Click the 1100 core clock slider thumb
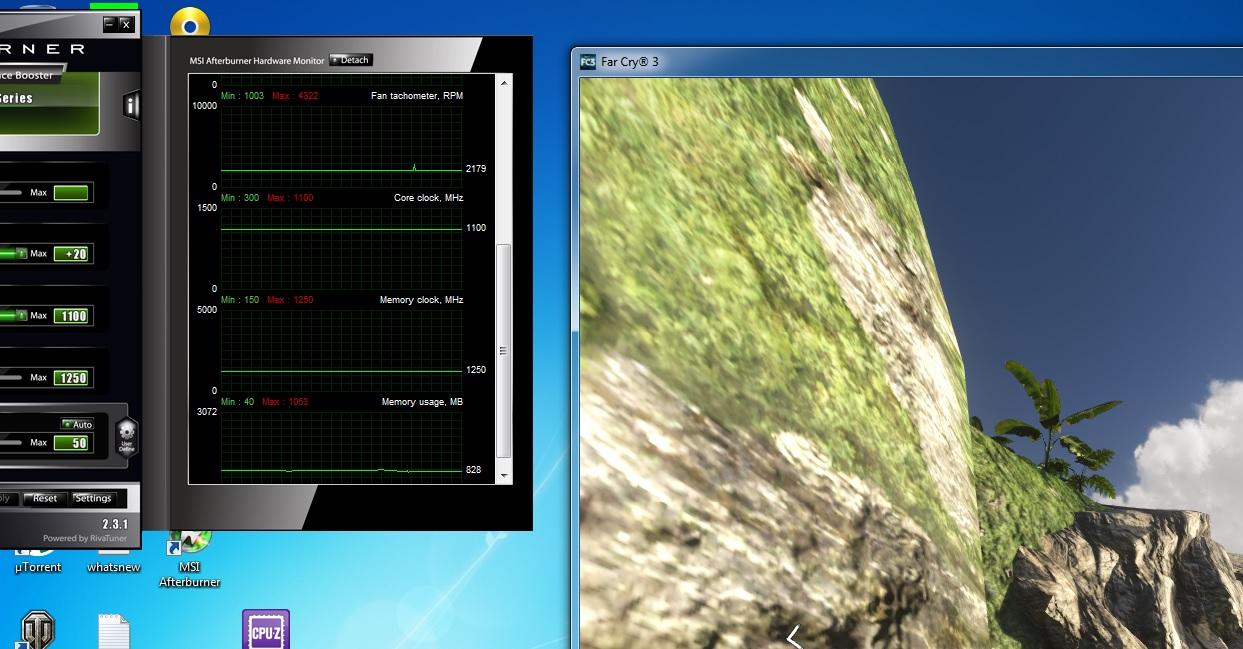This screenshot has width=1243, height=649. pos(19,316)
